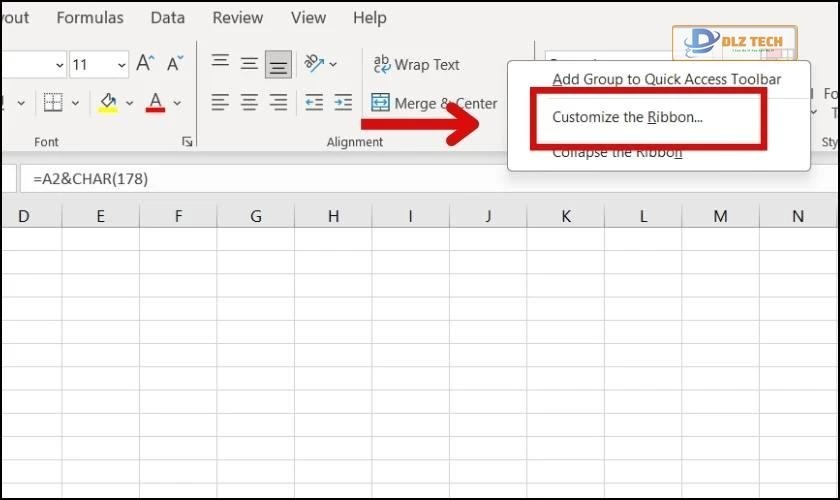
Task: Click the Increase Font Size icon
Action: pyautogui.click(x=146, y=65)
